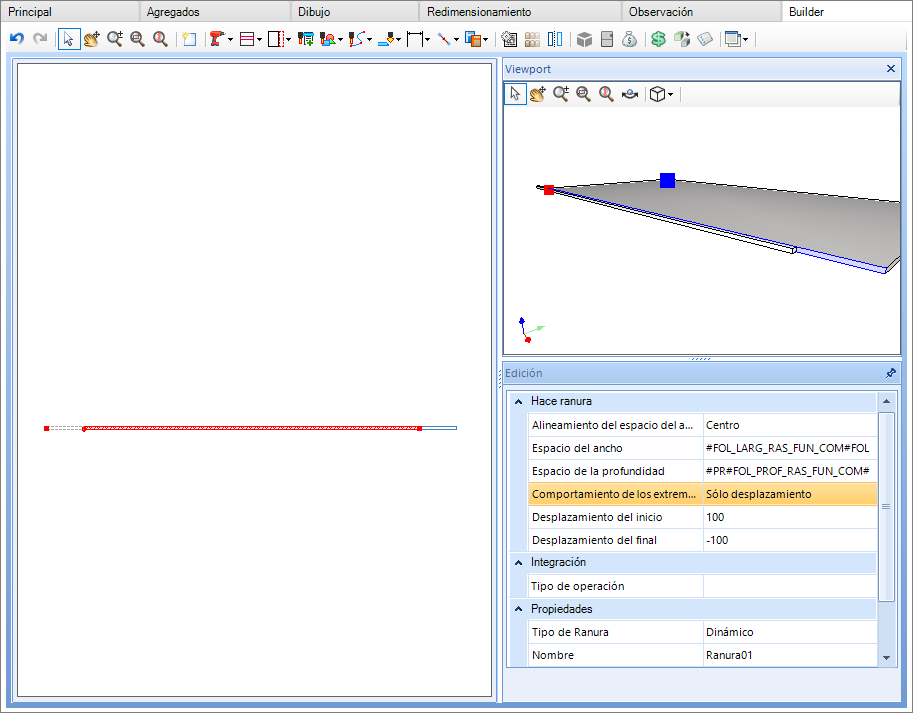Click the red drill tool icon

coord(217,39)
